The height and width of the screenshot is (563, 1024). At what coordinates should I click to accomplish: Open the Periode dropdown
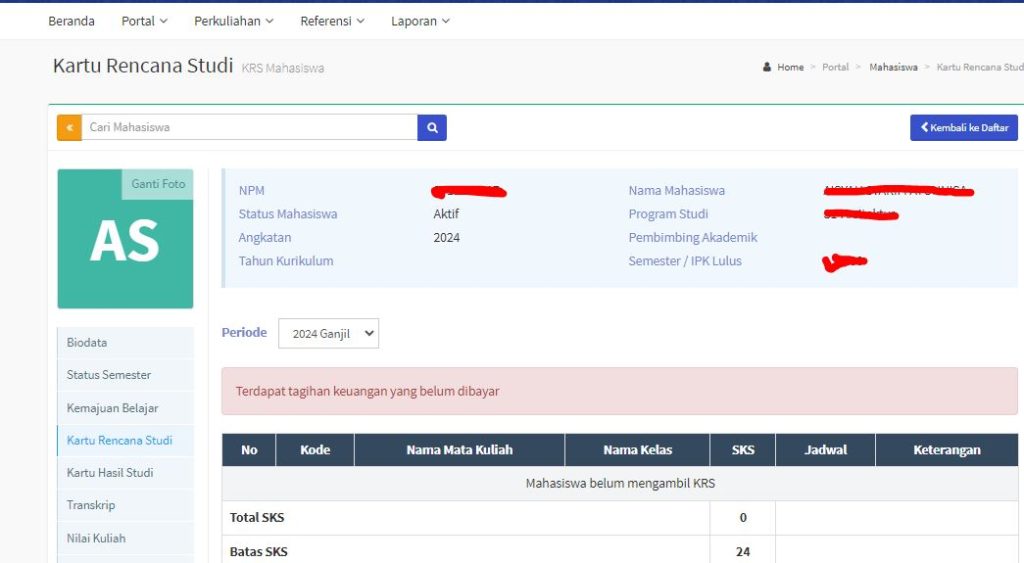click(328, 334)
